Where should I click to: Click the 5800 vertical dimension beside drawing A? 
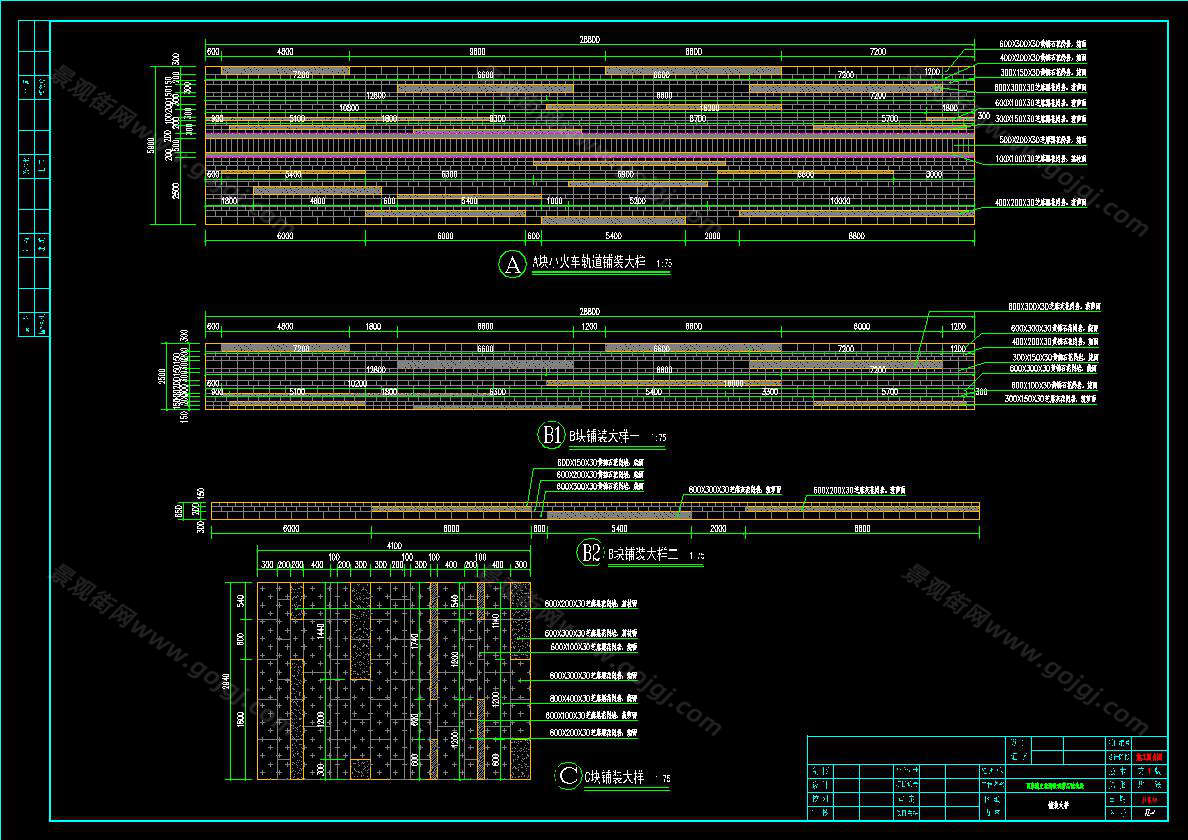point(151,145)
